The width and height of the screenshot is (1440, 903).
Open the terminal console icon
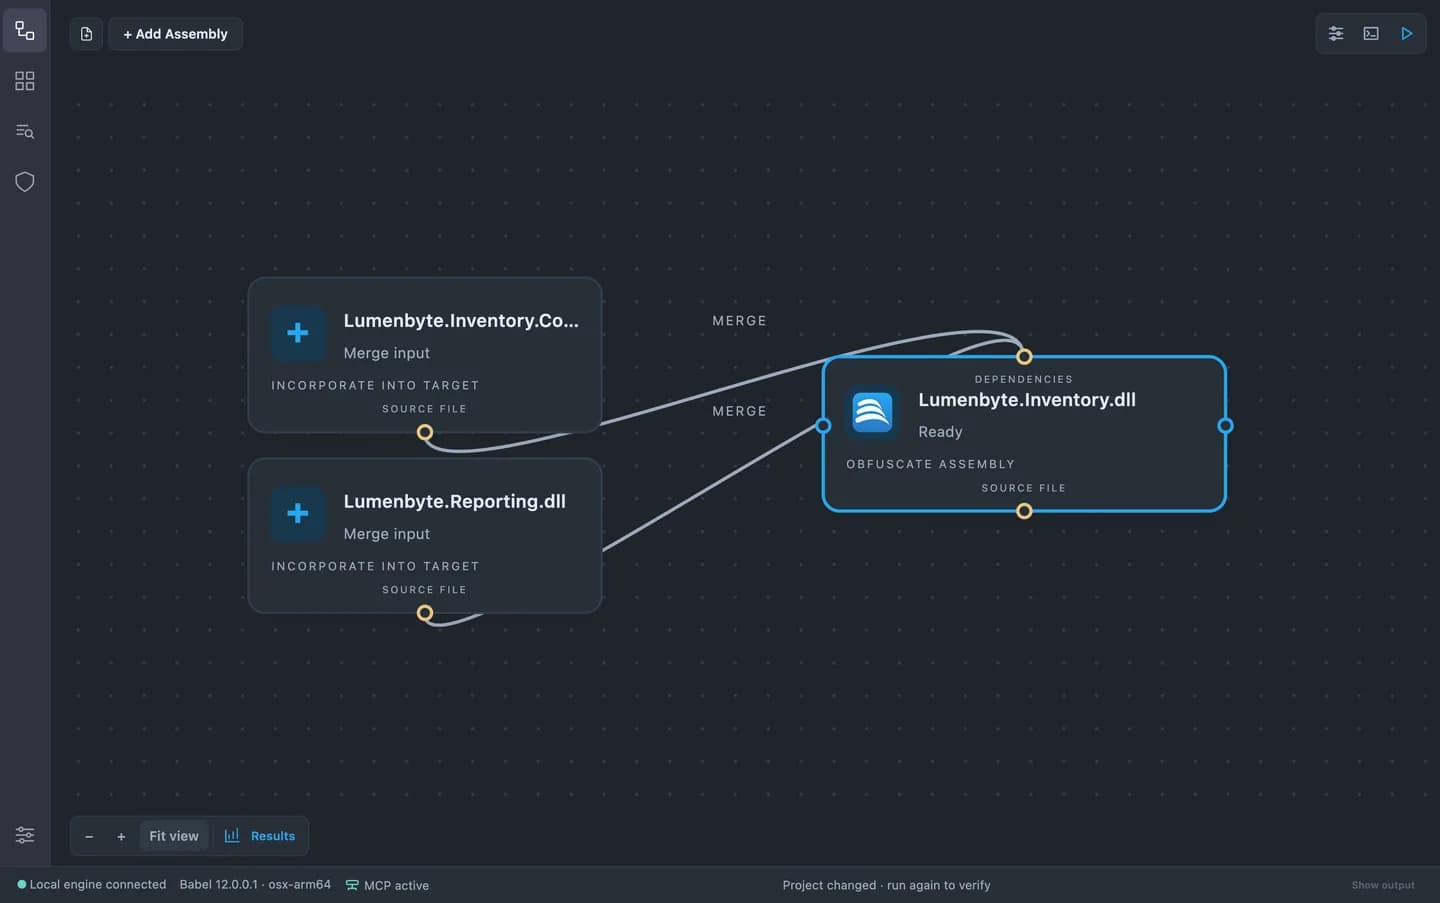pyautogui.click(x=1371, y=34)
